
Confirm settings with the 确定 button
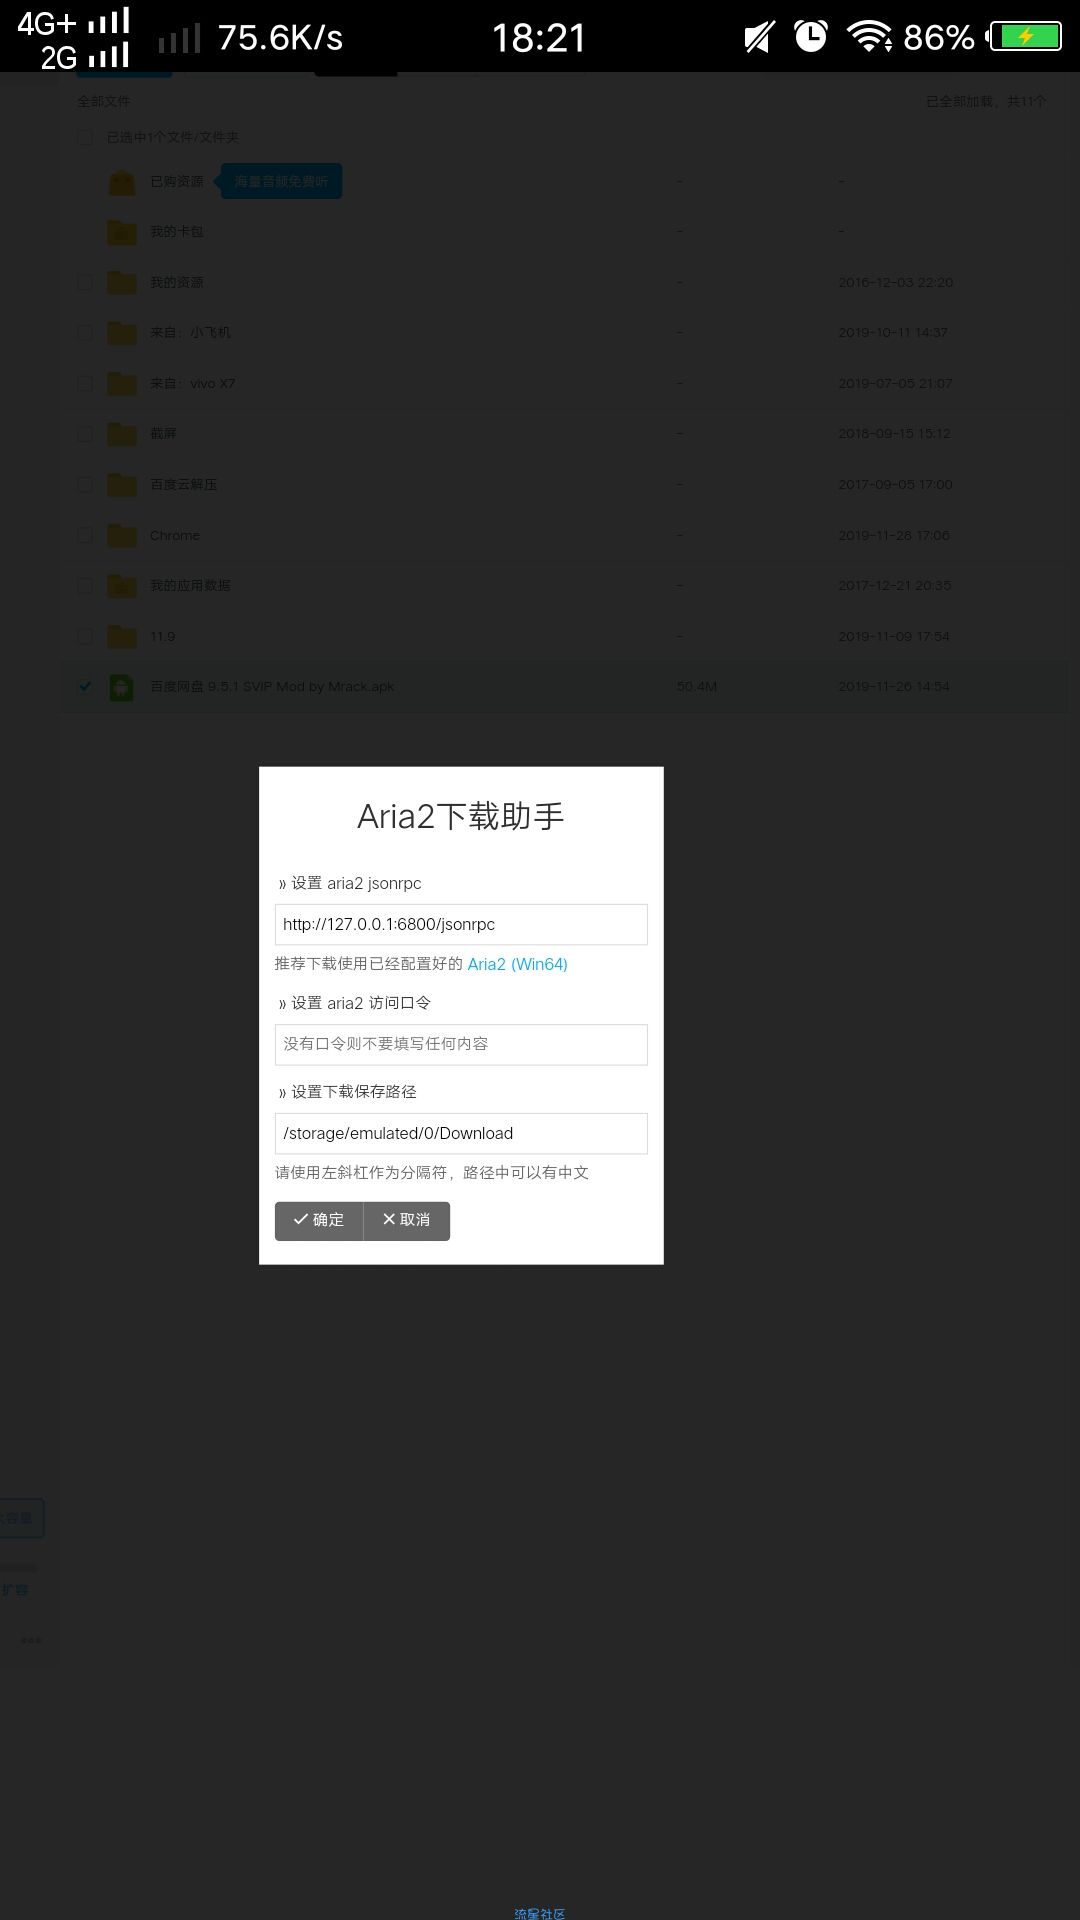[x=319, y=1220]
